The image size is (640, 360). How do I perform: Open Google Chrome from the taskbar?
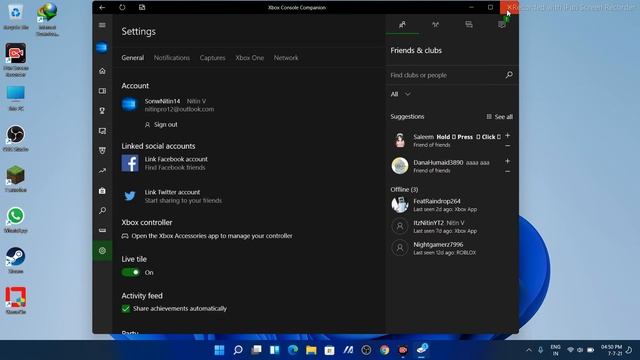tap(384, 350)
